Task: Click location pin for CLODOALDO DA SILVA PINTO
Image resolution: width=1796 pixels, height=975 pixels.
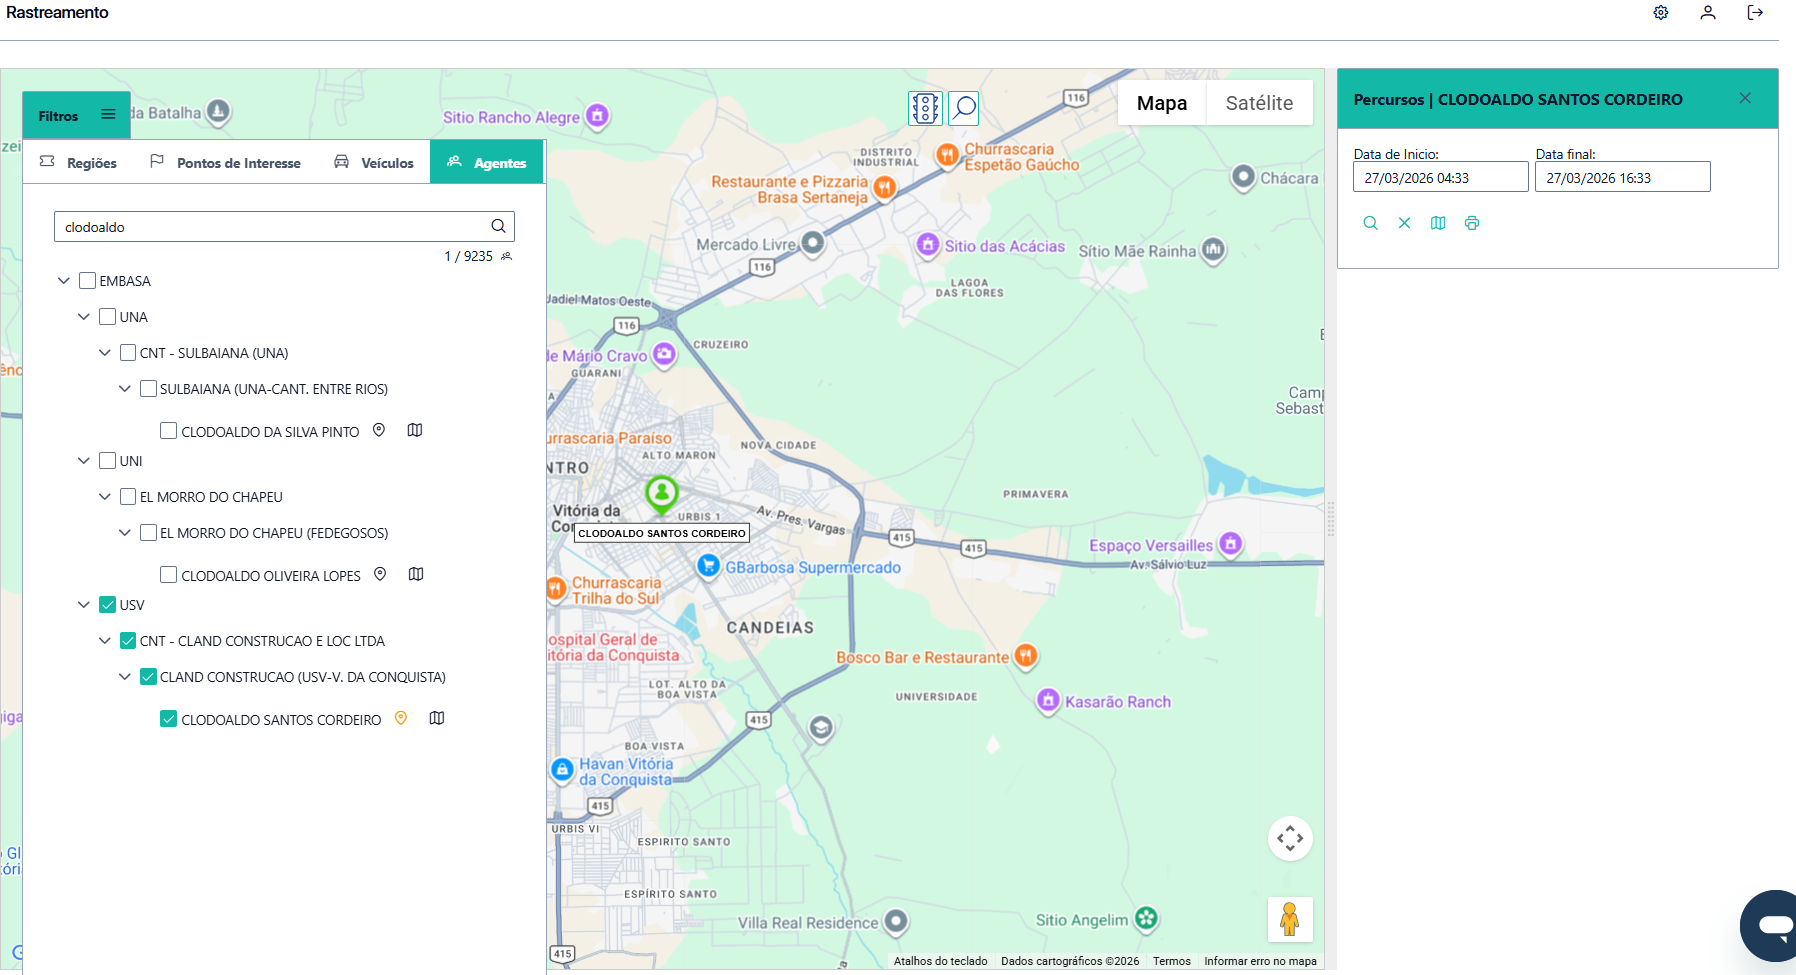Action: tap(379, 430)
